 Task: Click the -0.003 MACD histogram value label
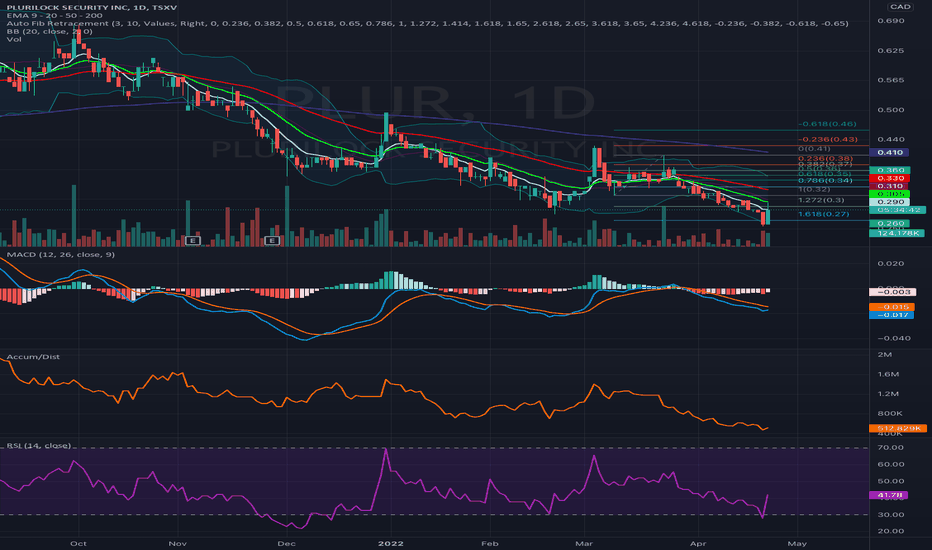coord(892,292)
